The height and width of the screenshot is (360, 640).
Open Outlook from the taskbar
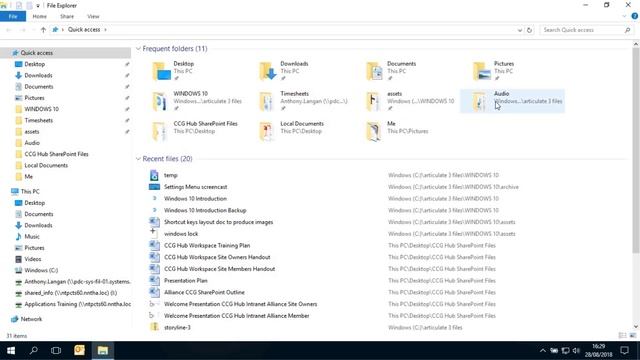pos(79,351)
